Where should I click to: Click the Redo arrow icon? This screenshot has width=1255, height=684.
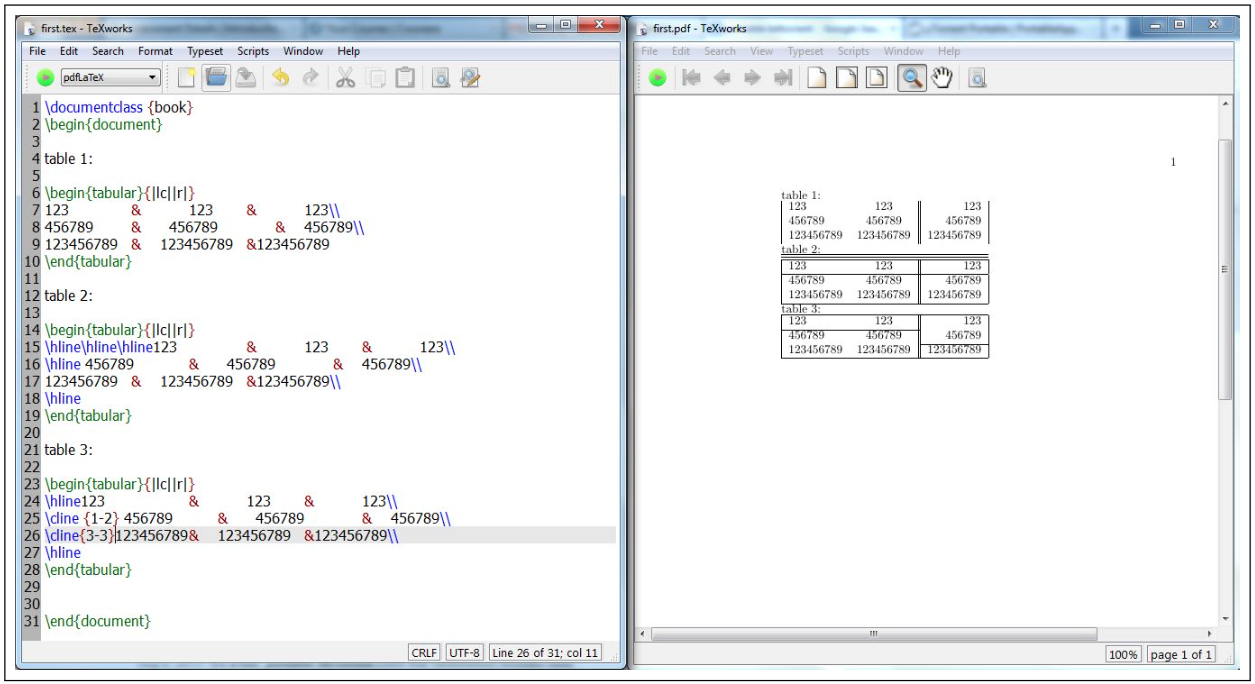coord(310,77)
